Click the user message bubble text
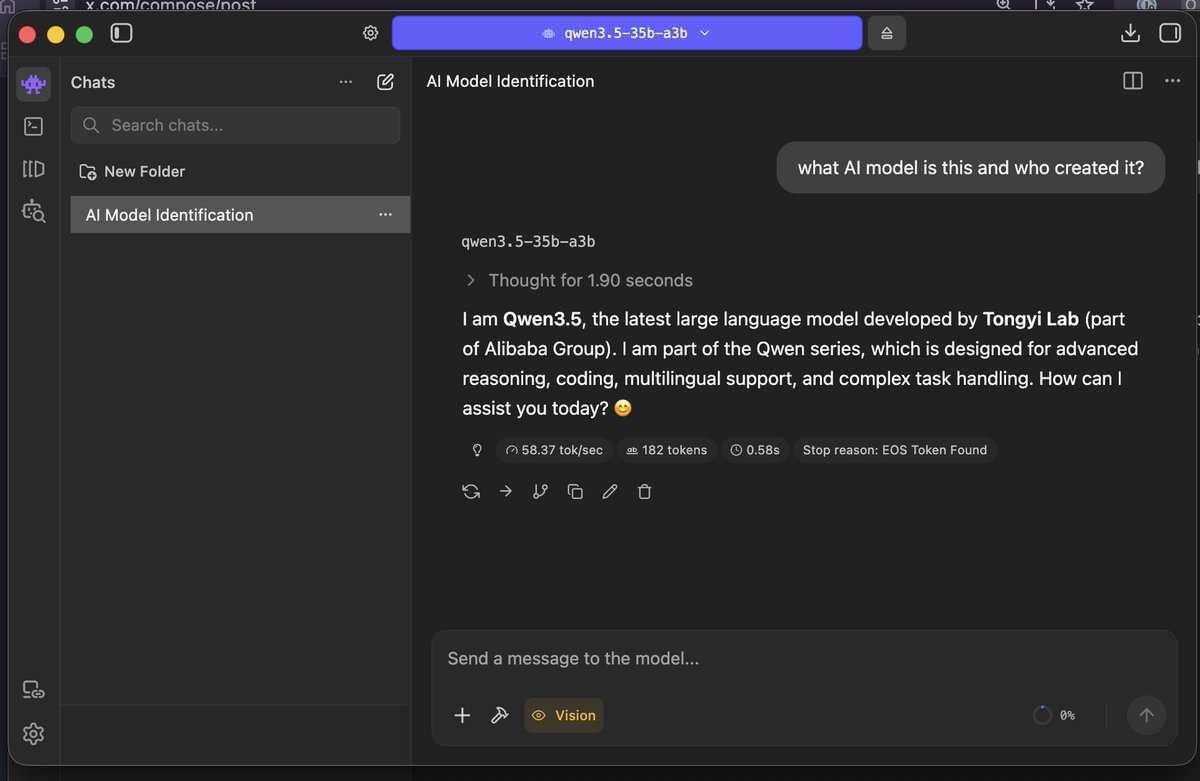This screenshot has width=1200, height=781. [971, 168]
